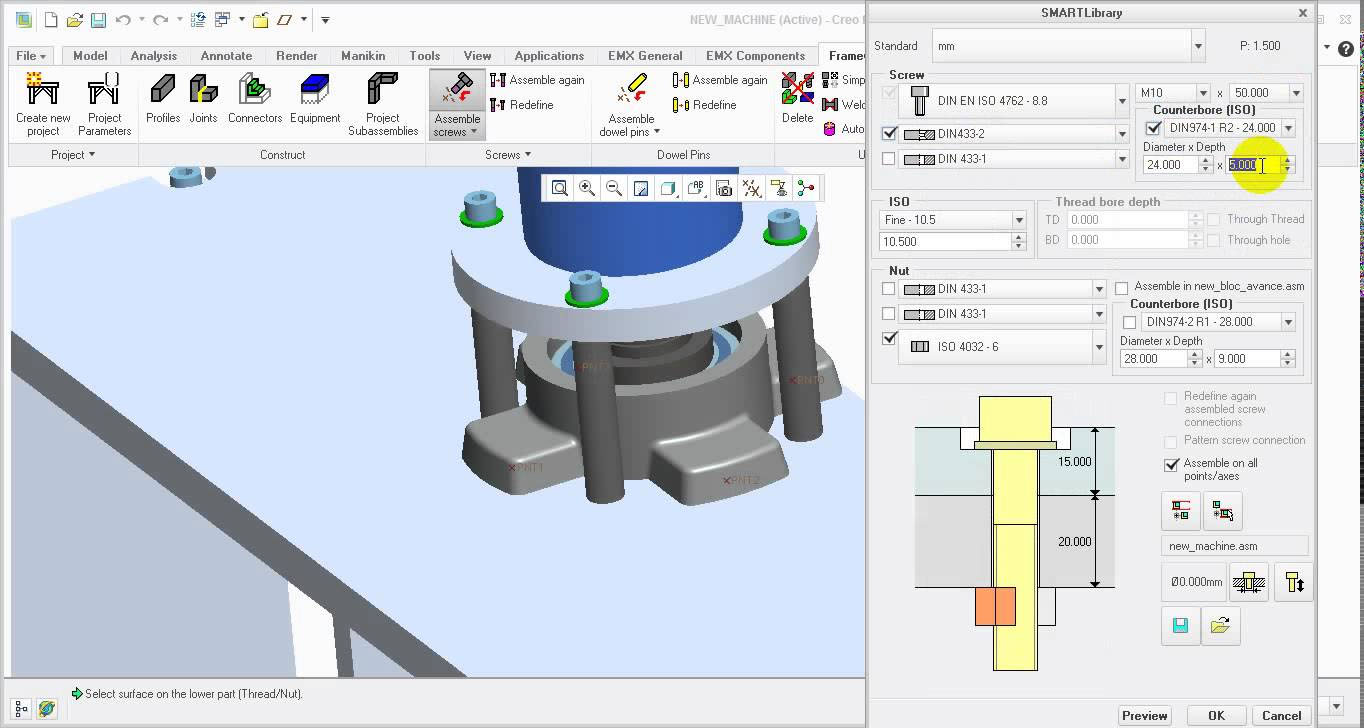This screenshot has width=1364, height=728.
Task: Click Save icon in quick access toolbar
Action: [98, 19]
